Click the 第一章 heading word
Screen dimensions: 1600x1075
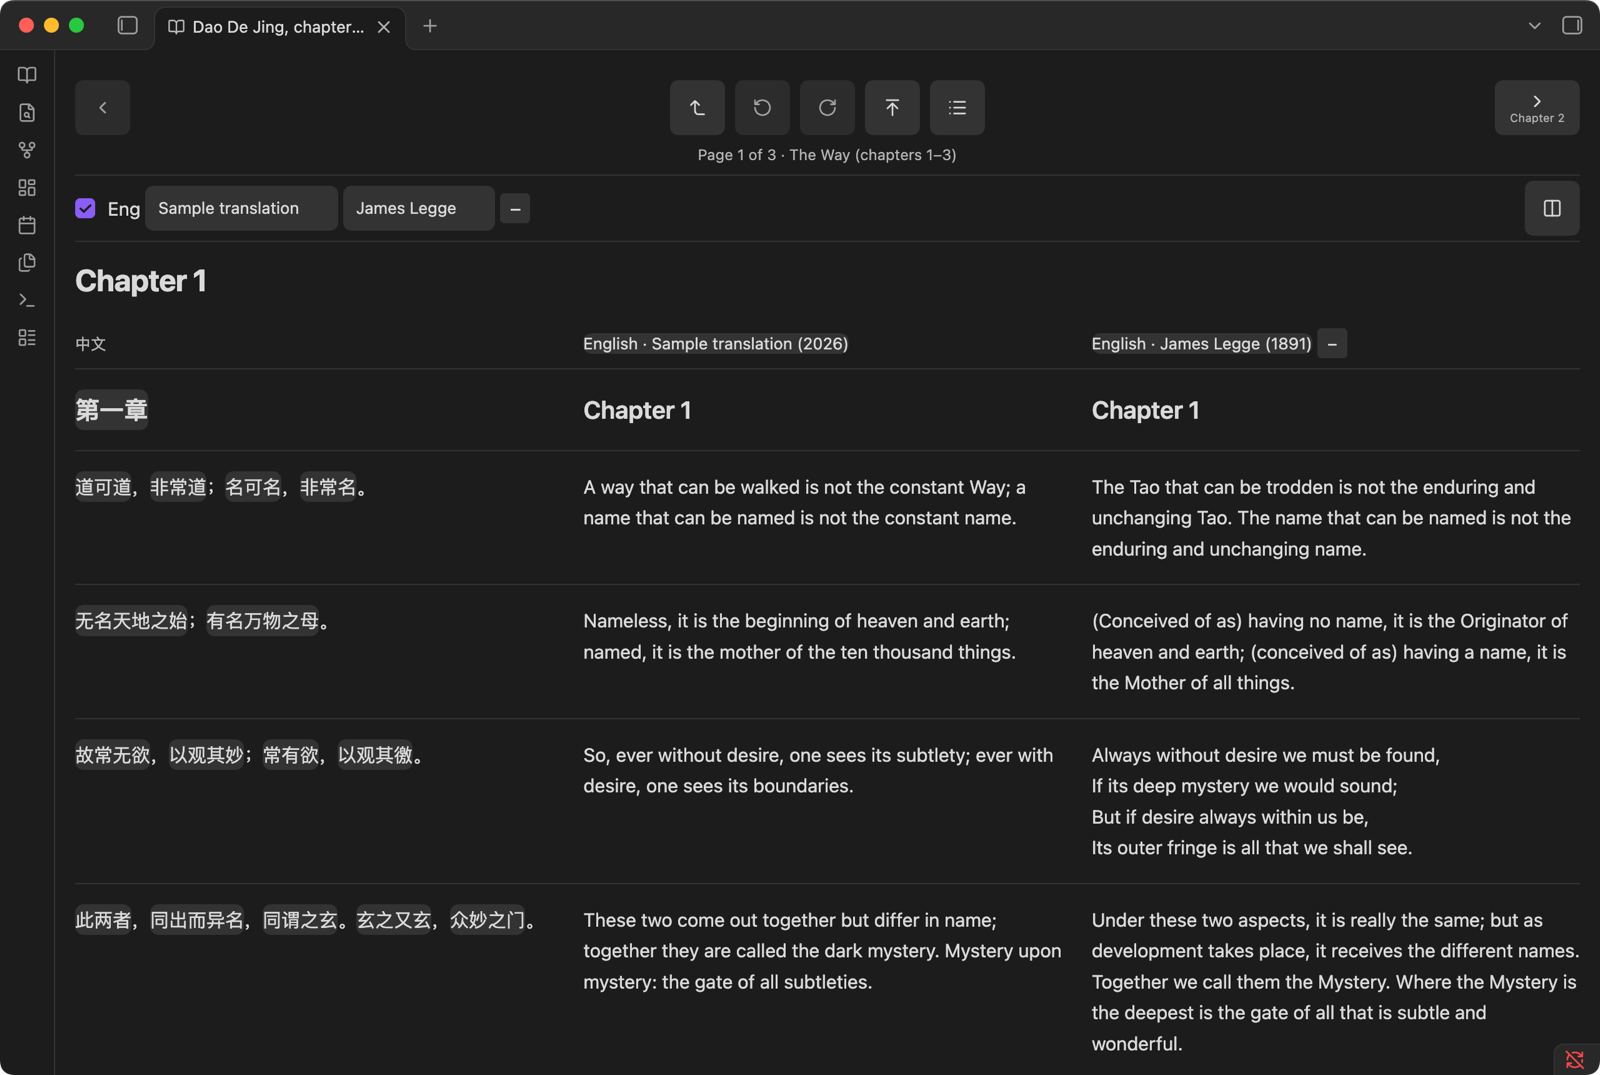[111, 410]
